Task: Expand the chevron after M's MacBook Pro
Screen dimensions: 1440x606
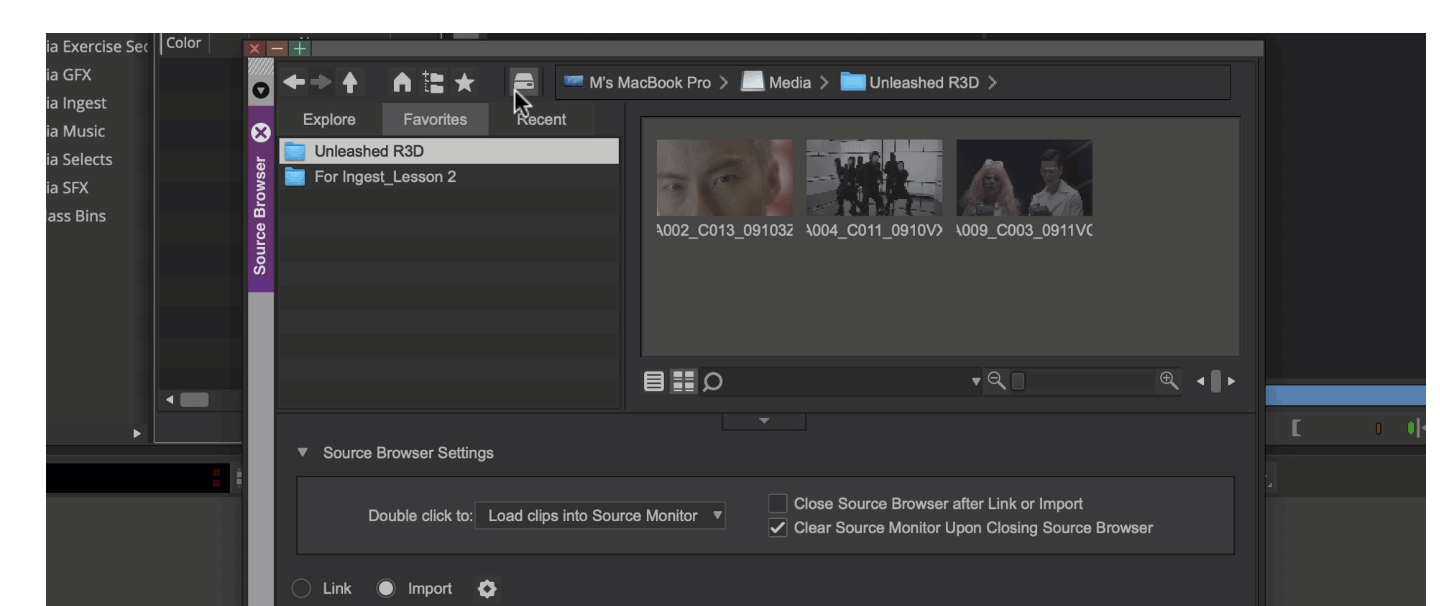Action: tap(723, 83)
